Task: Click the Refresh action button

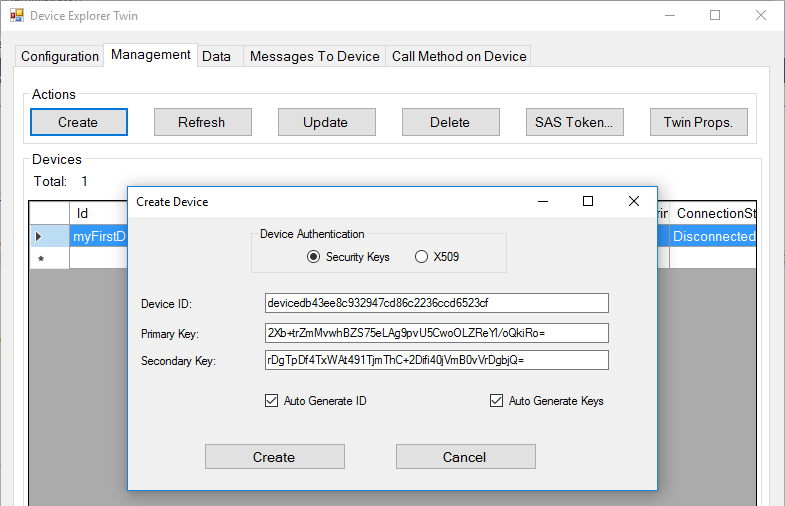Action: (202, 122)
